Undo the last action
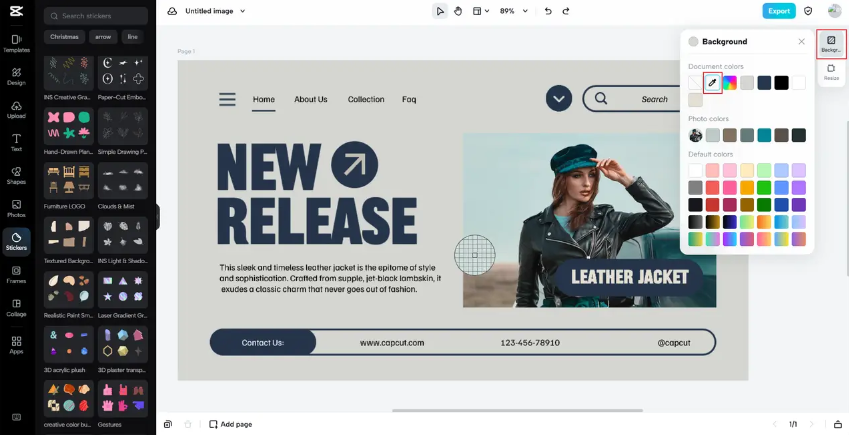Image resolution: width=849 pixels, height=435 pixels. (x=548, y=11)
